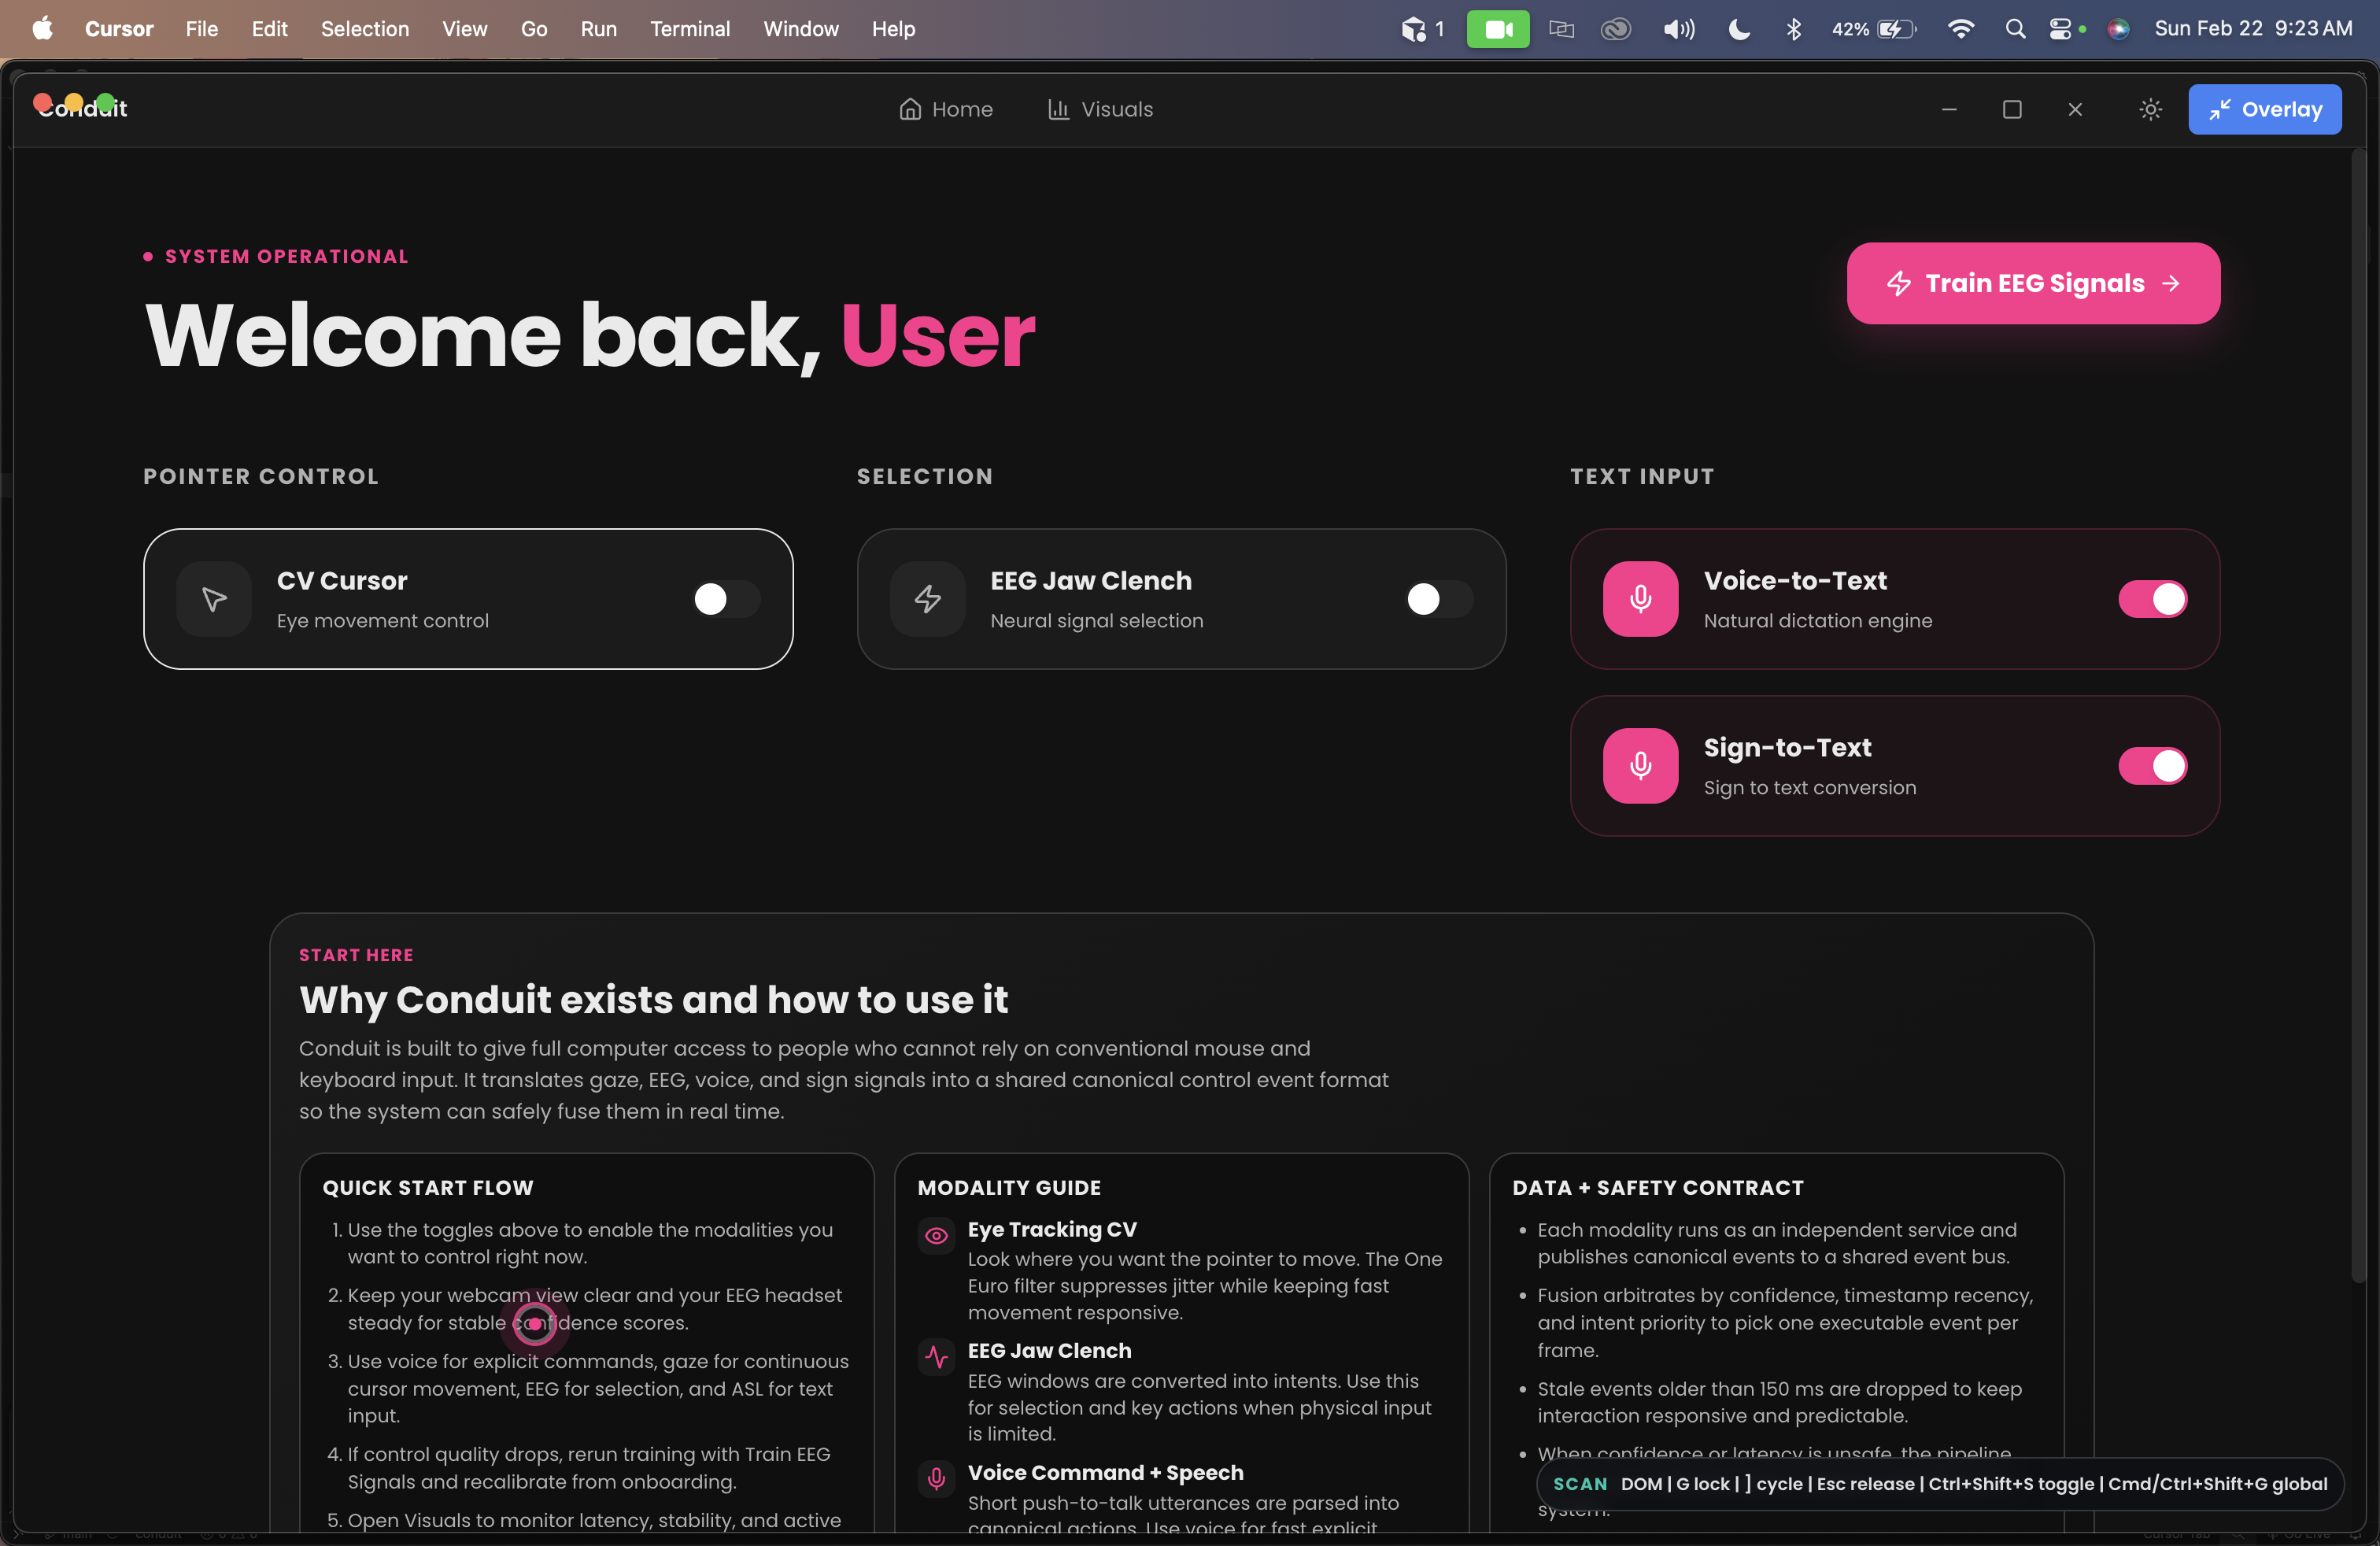Click the Sign-to-Text microphone icon
The image size is (2380, 1546).
tap(1640, 766)
